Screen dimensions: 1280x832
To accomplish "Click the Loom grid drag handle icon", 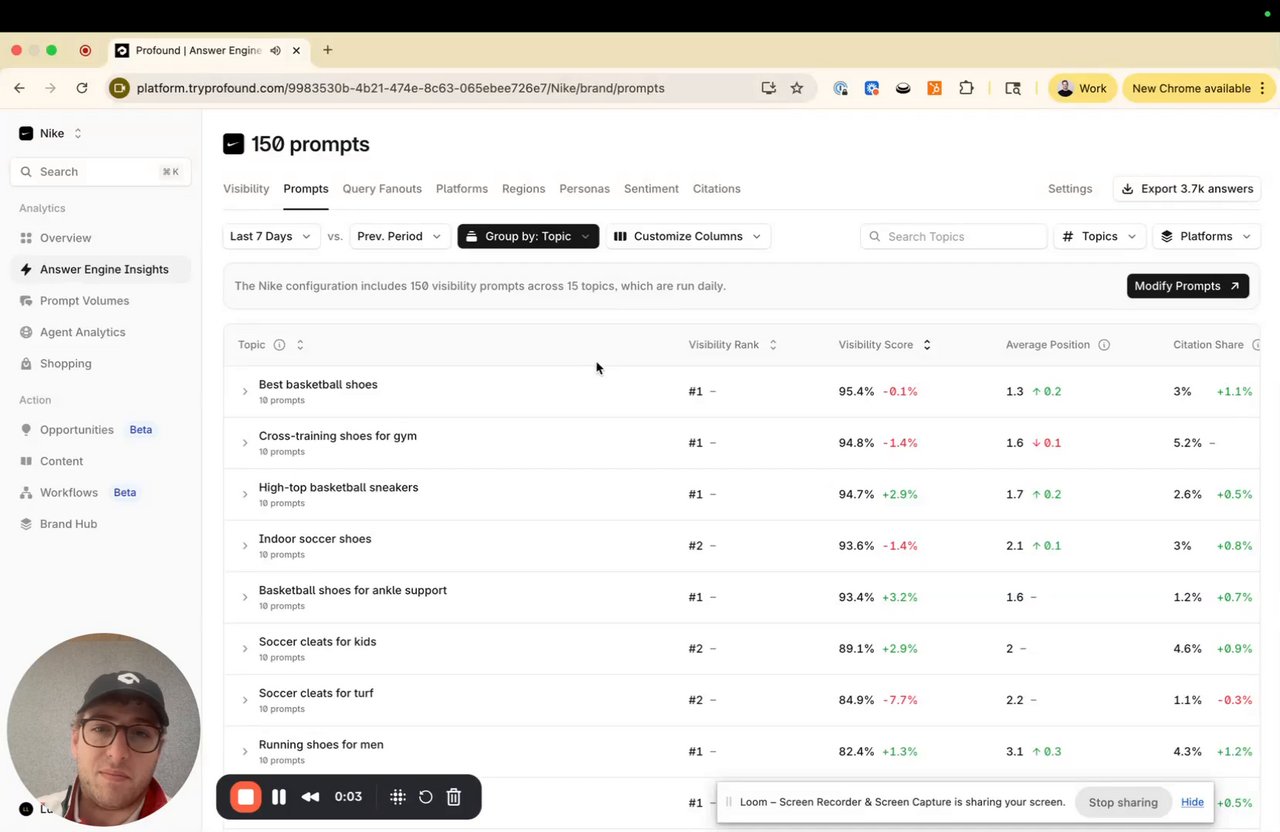I will (397, 797).
